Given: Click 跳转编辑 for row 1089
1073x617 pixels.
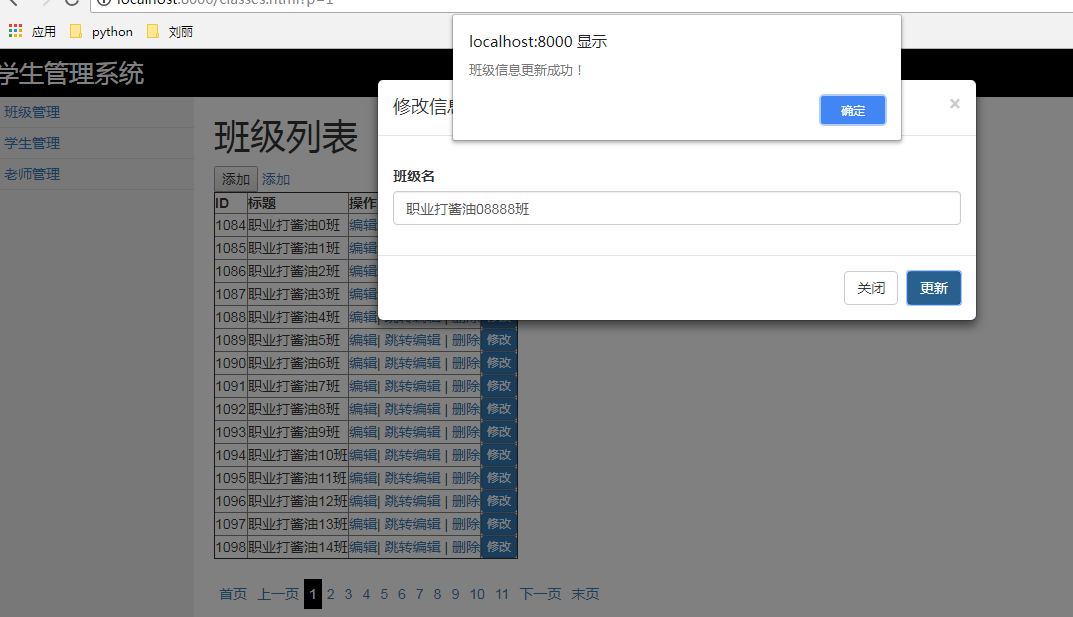Looking at the screenshot, I should click(413, 340).
